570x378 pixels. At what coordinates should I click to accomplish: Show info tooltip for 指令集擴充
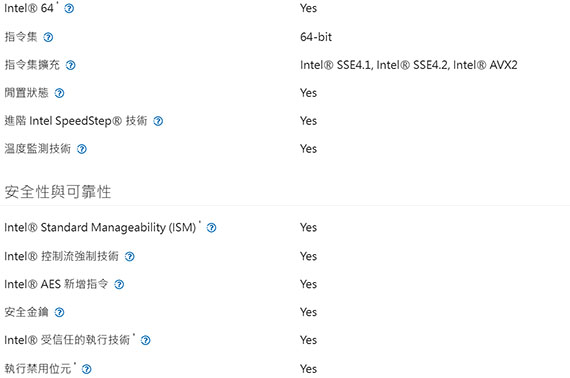tap(71, 65)
